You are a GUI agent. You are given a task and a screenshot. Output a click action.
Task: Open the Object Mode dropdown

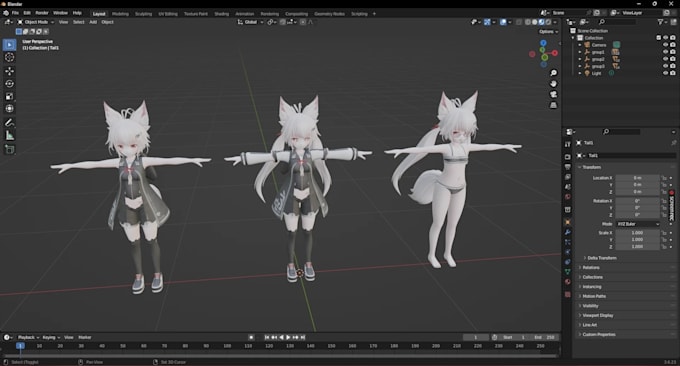(36, 22)
